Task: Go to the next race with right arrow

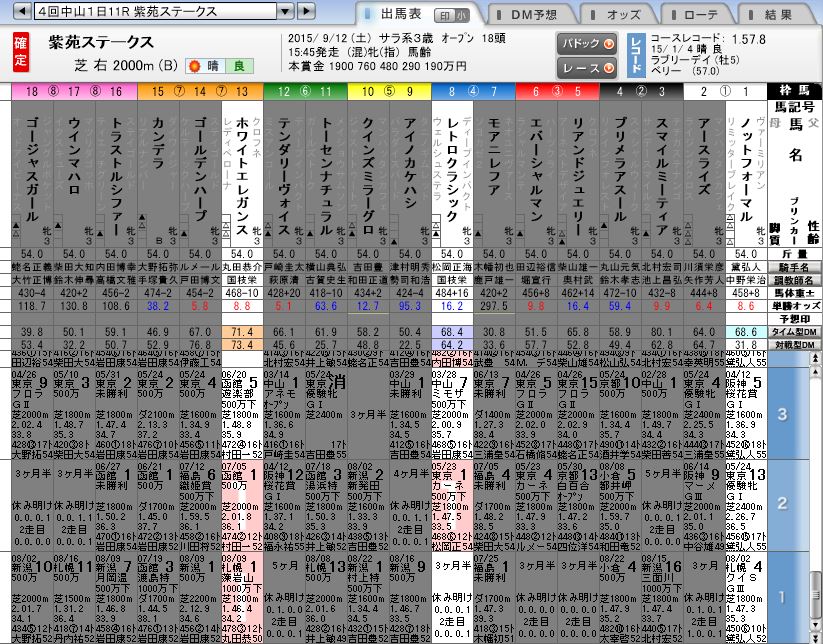Action: click(x=307, y=10)
